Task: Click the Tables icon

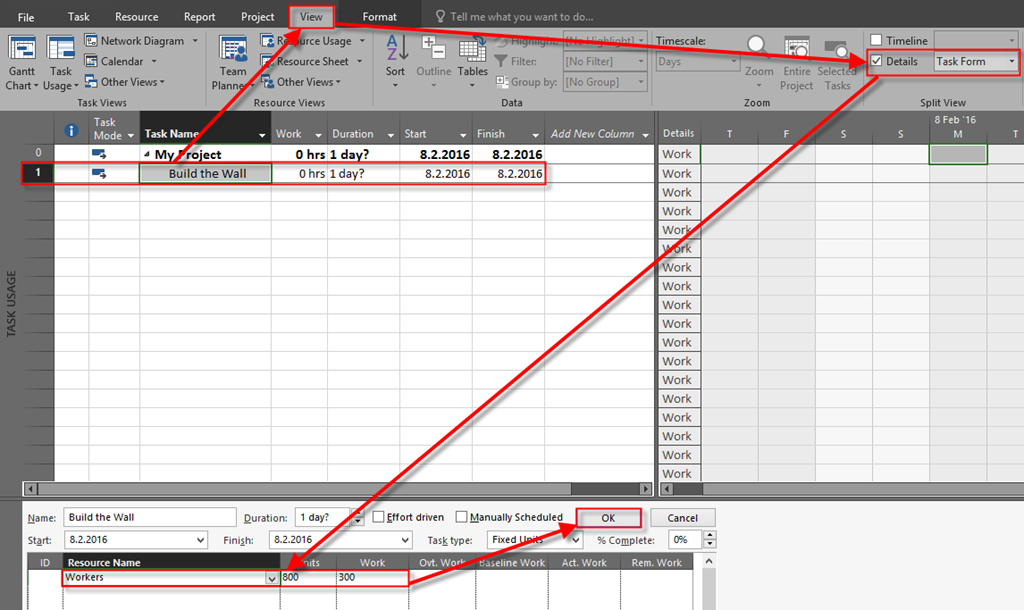Action: 473,48
